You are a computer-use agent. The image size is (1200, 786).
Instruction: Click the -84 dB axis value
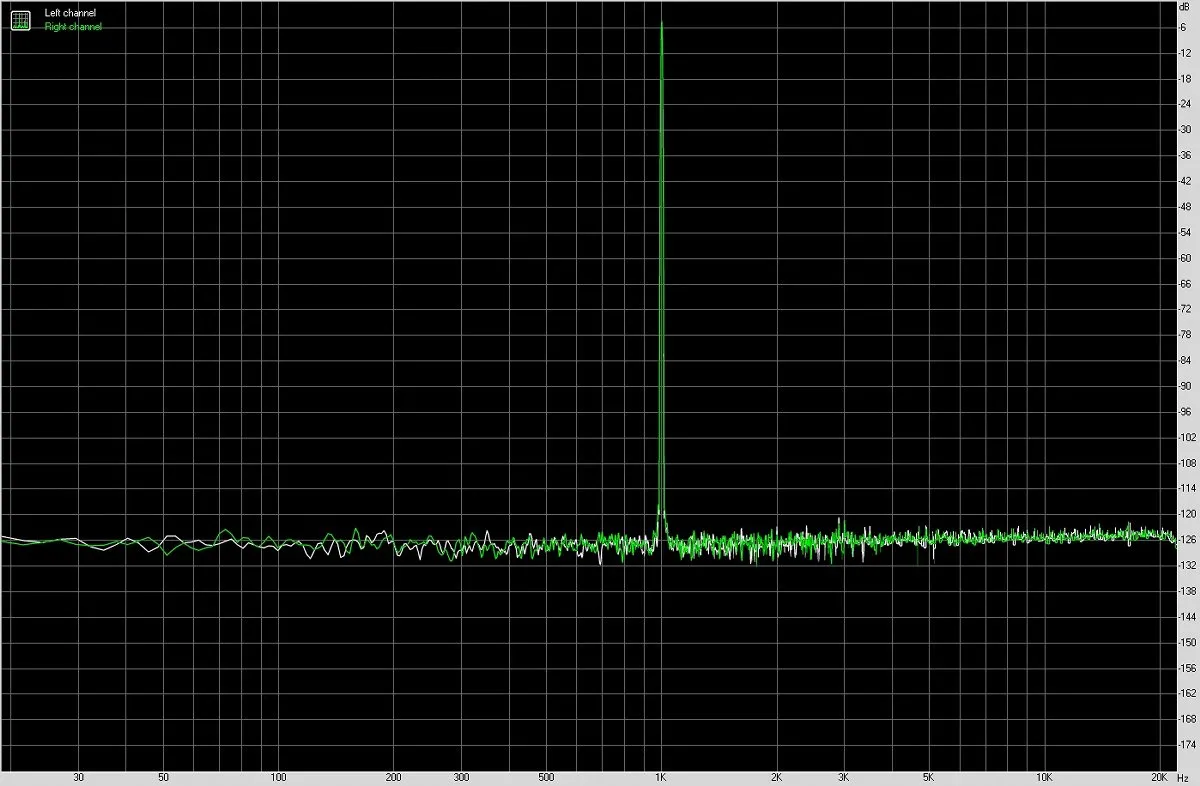click(x=1185, y=360)
